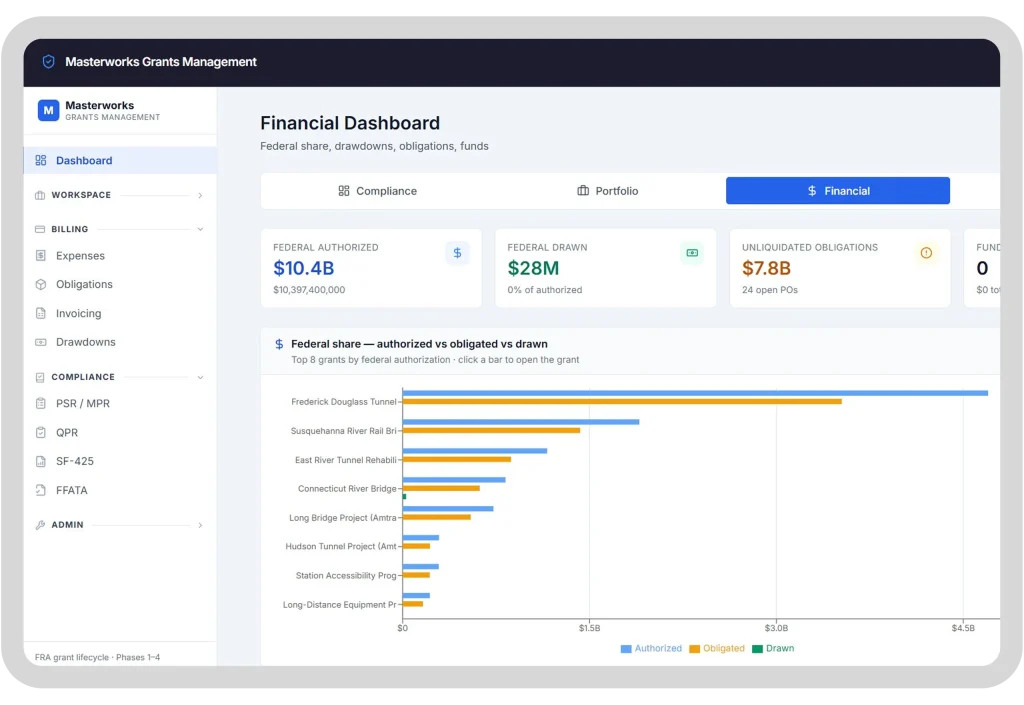Viewport: 1024px width, 705px height.
Task: Click Frederick Douglass Tunnel authorized bar
Action: point(695,393)
